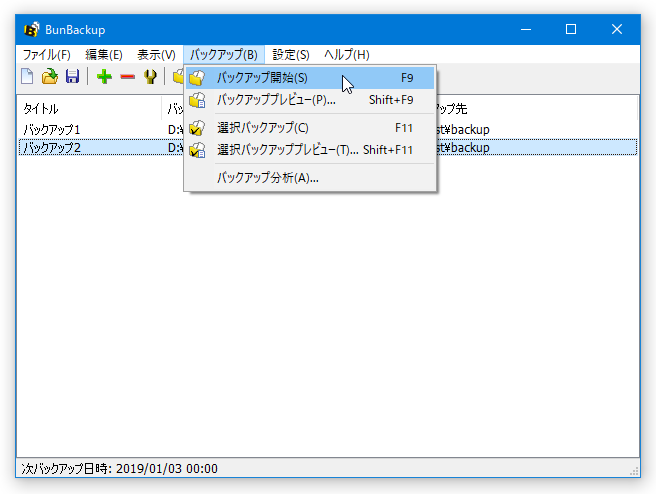Choose バックアップ分析(A)... menu entry

310,178
